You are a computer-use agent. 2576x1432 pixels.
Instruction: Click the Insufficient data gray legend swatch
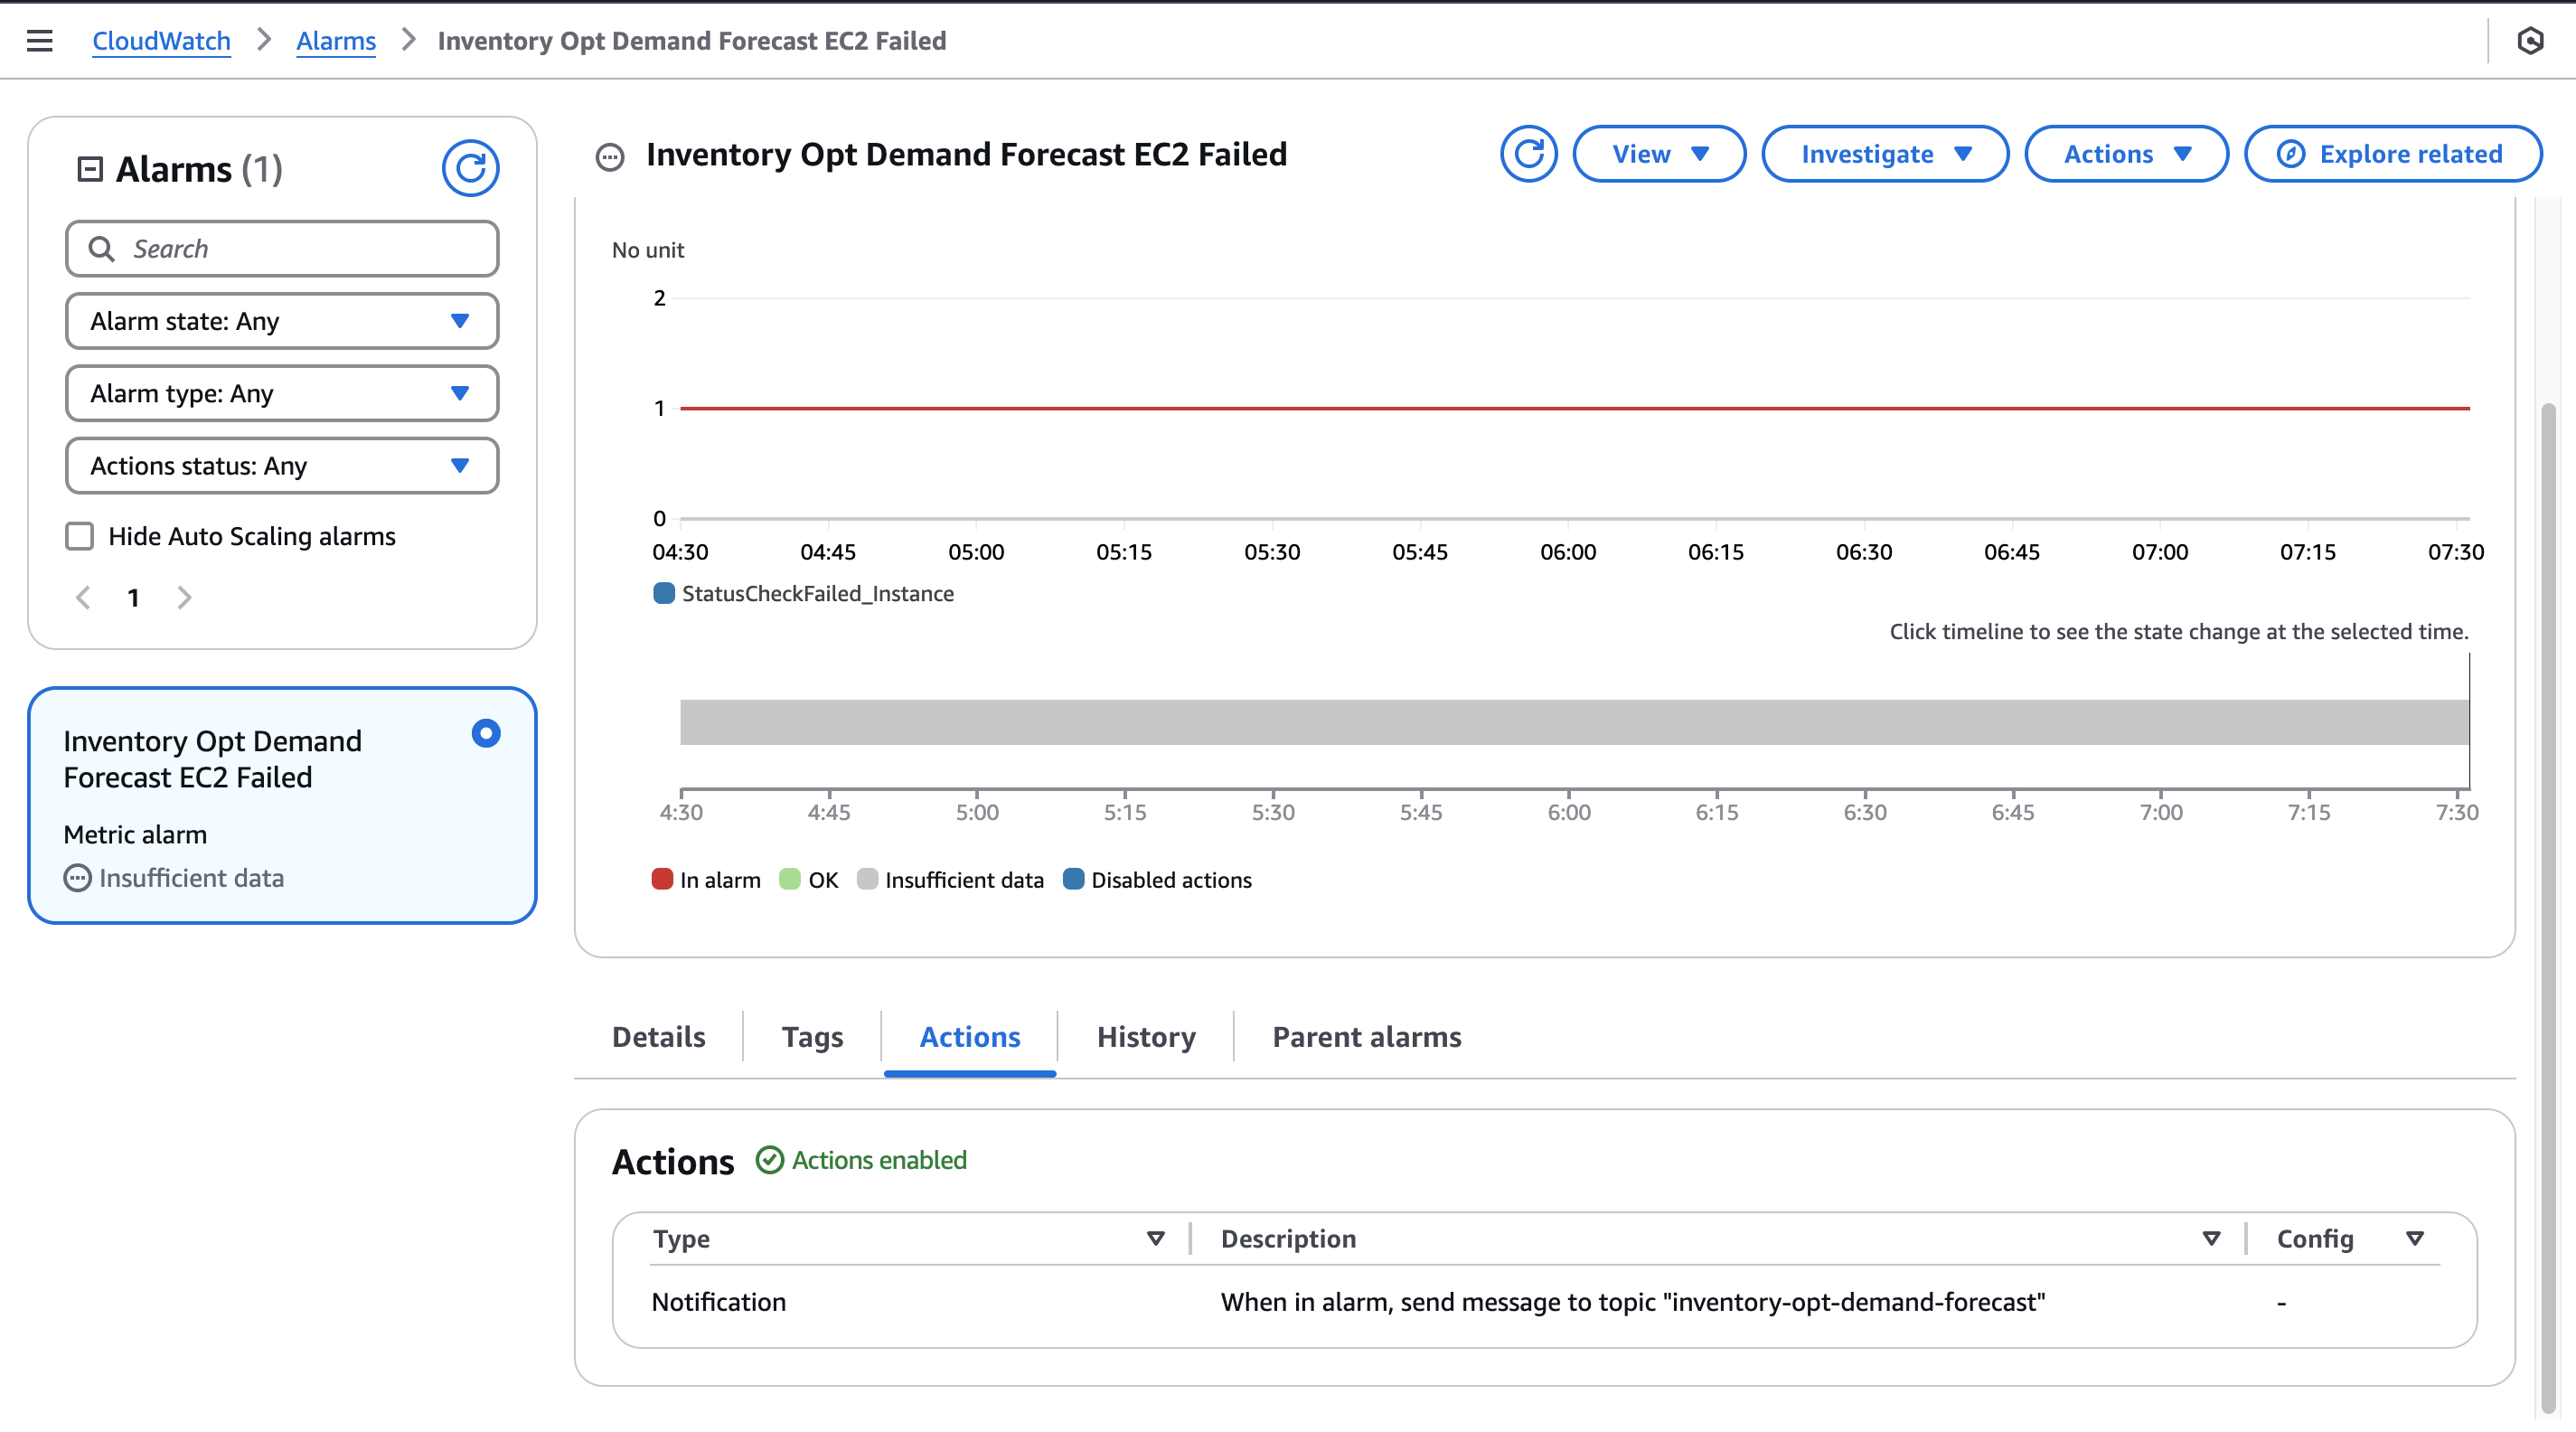click(867, 879)
